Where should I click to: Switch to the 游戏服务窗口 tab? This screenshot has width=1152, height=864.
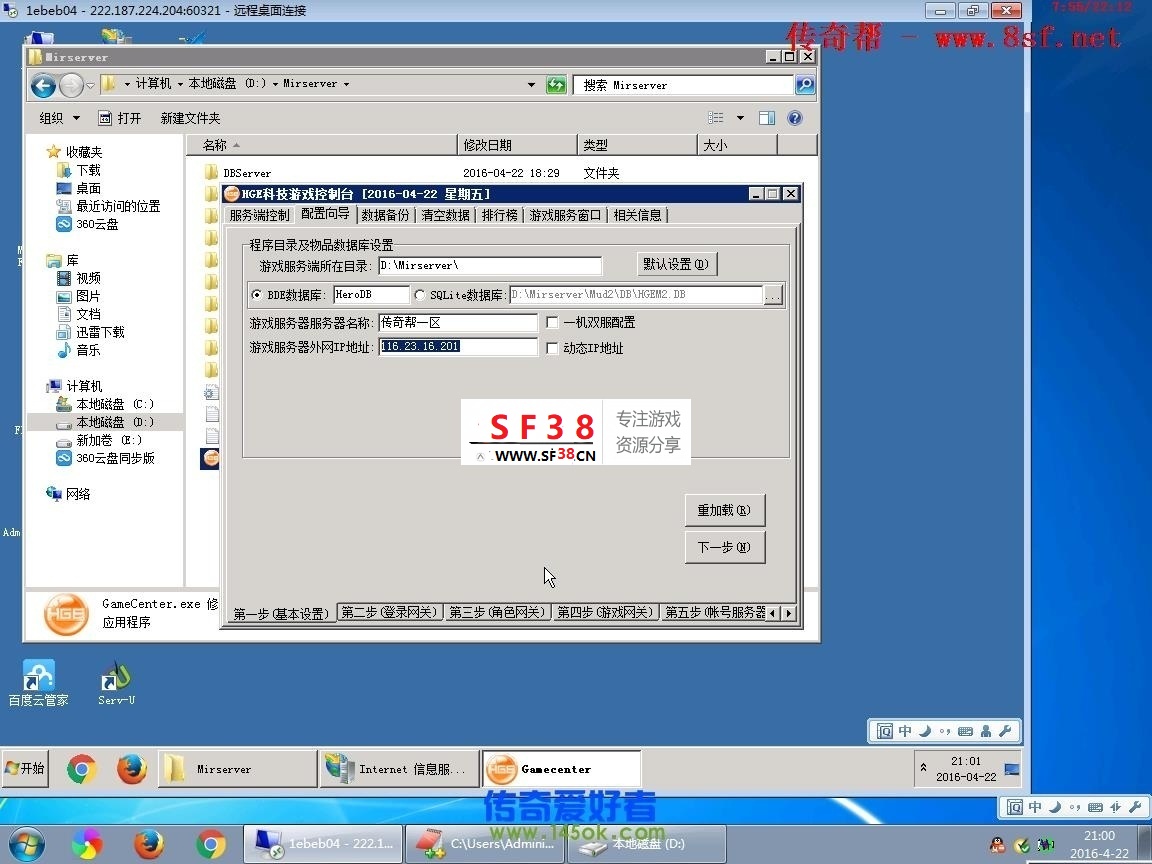[565, 215]
